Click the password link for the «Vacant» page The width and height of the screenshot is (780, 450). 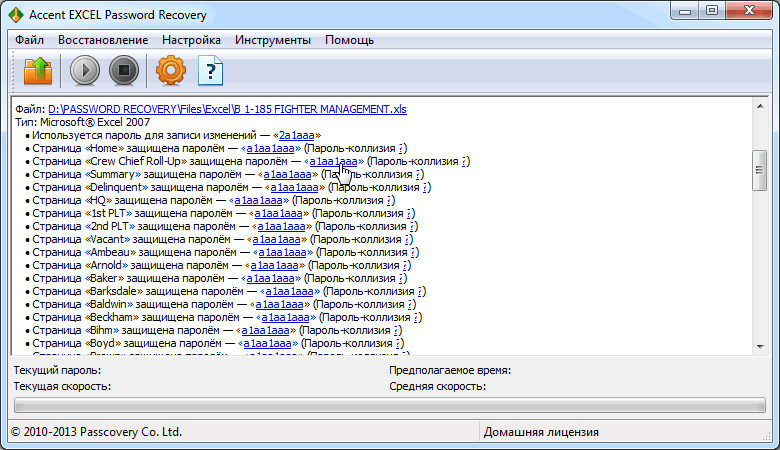(276, 239)
